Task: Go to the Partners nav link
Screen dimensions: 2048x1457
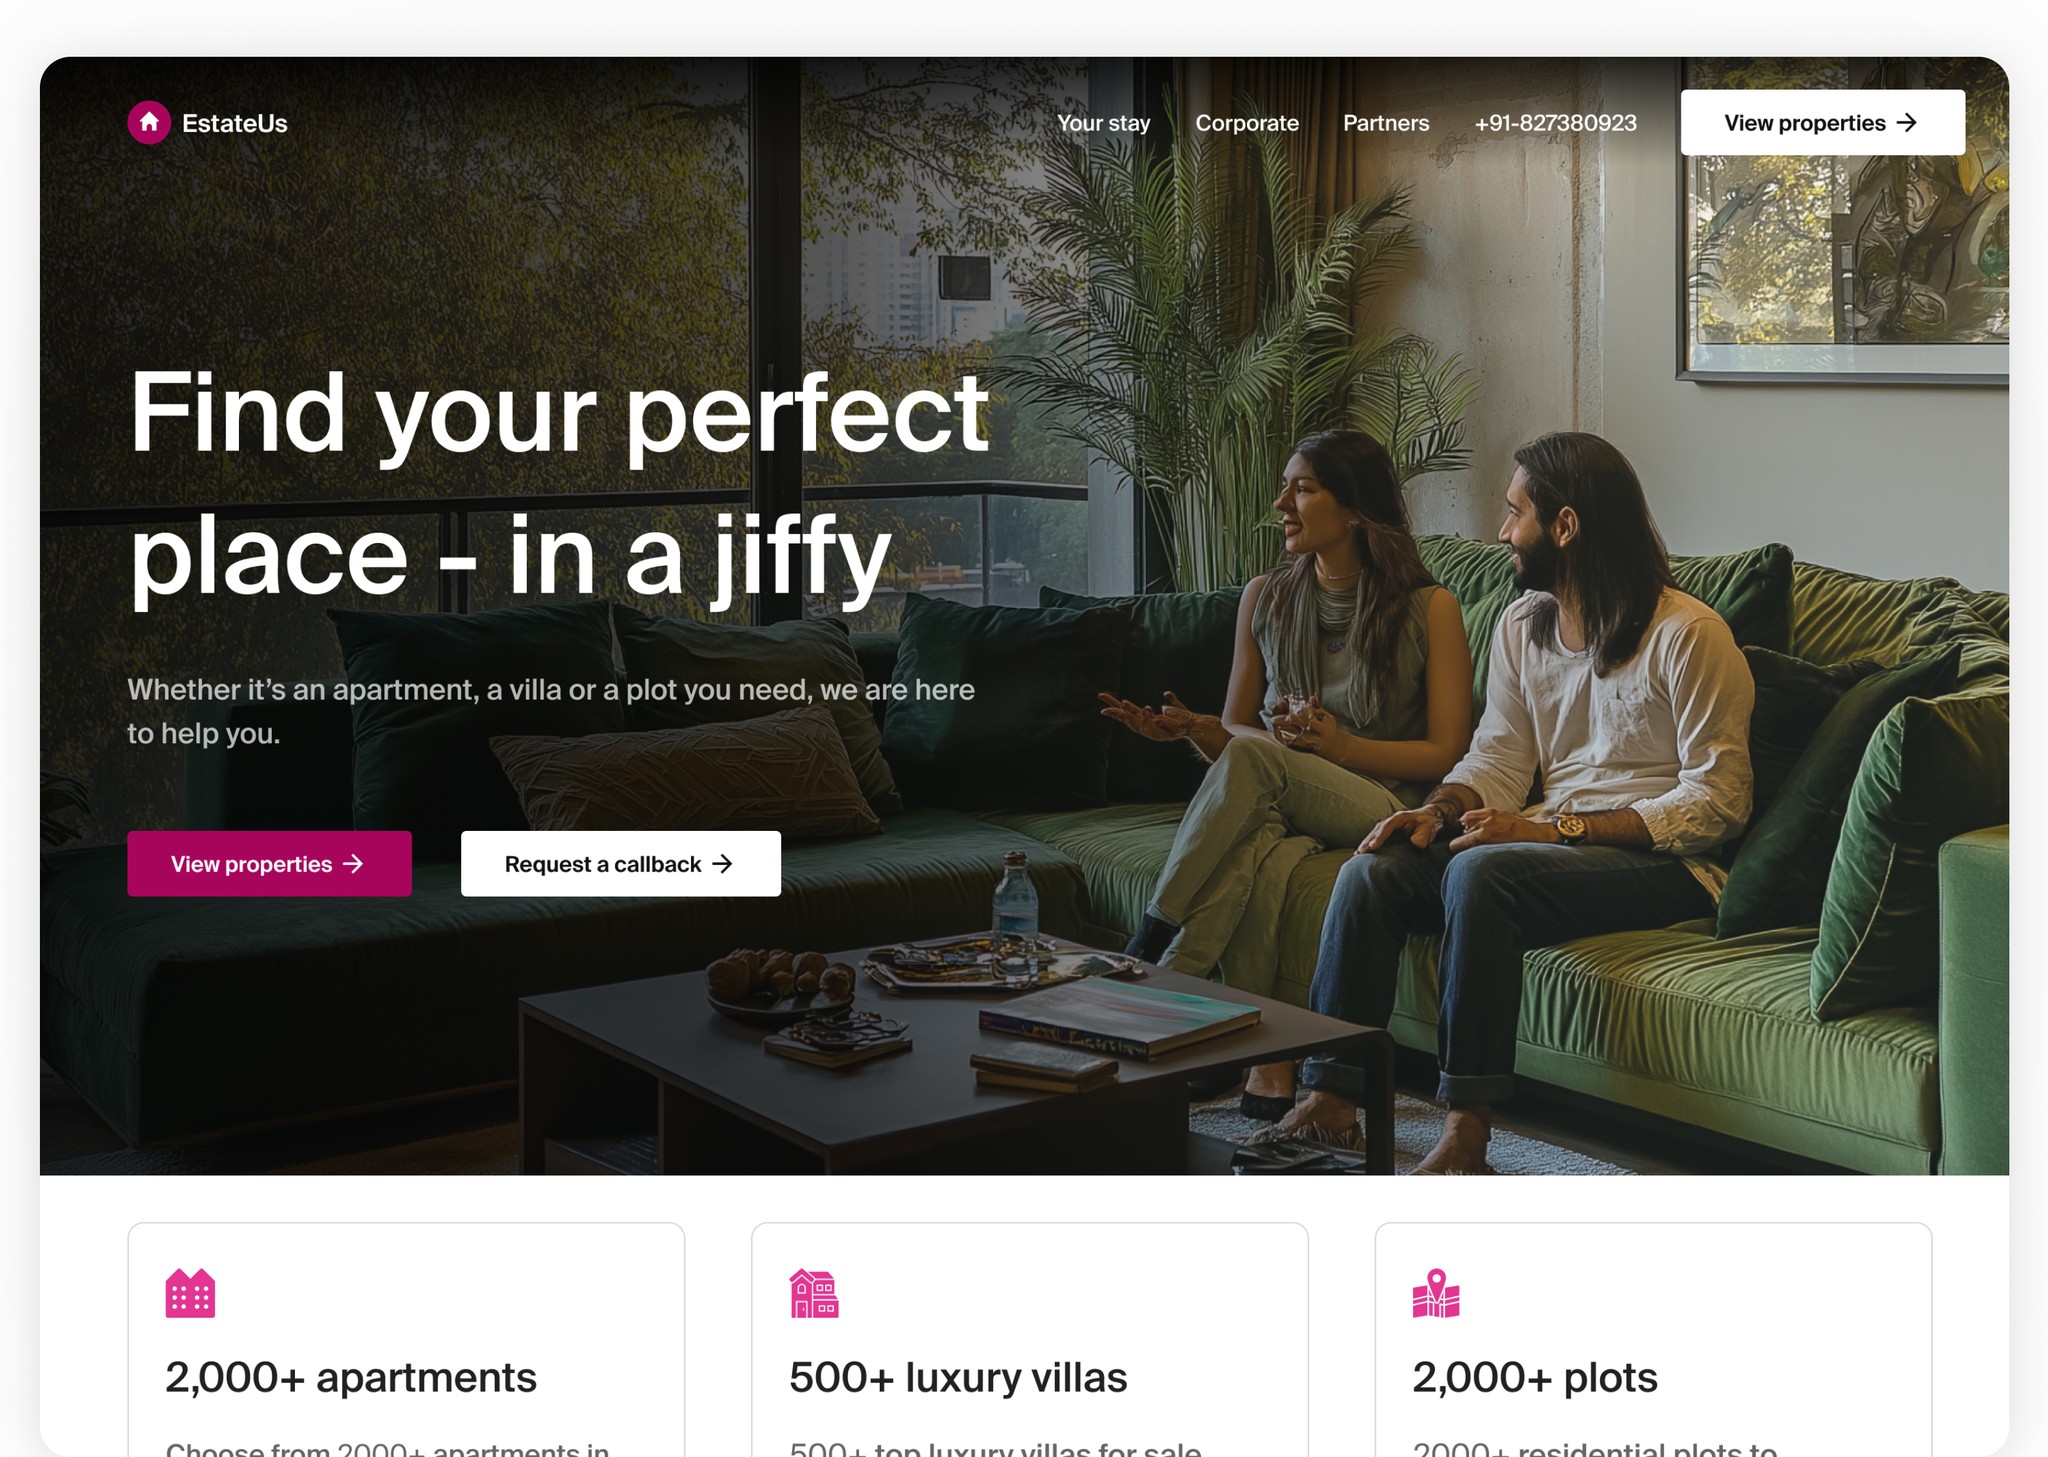Action: pos(1386,123)
